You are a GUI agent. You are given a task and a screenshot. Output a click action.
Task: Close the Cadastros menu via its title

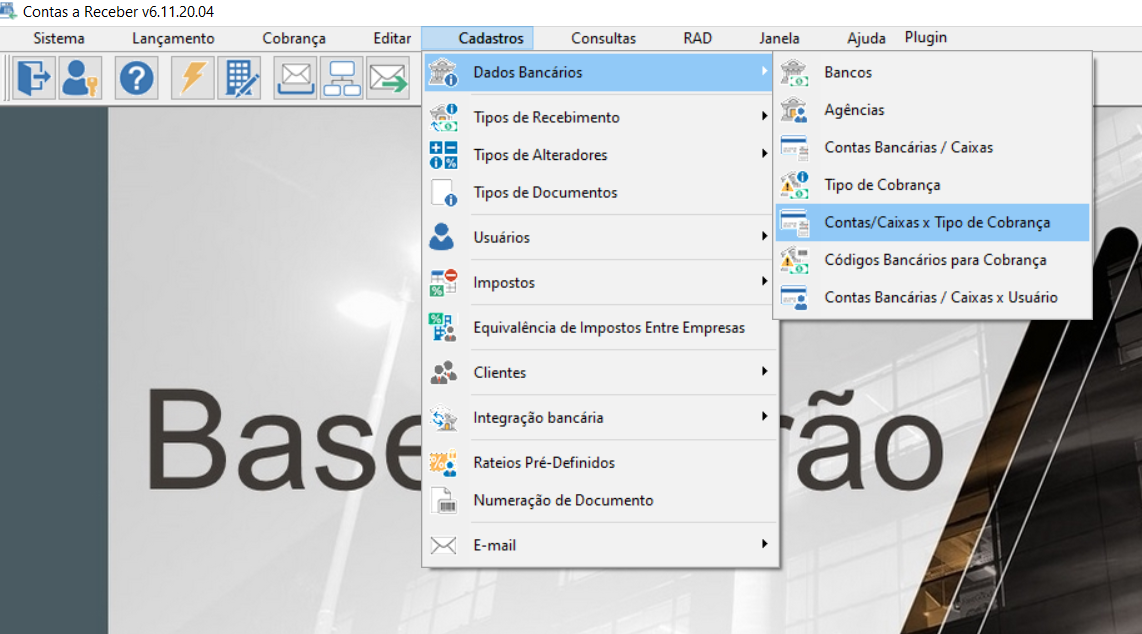tap(491, 39)
